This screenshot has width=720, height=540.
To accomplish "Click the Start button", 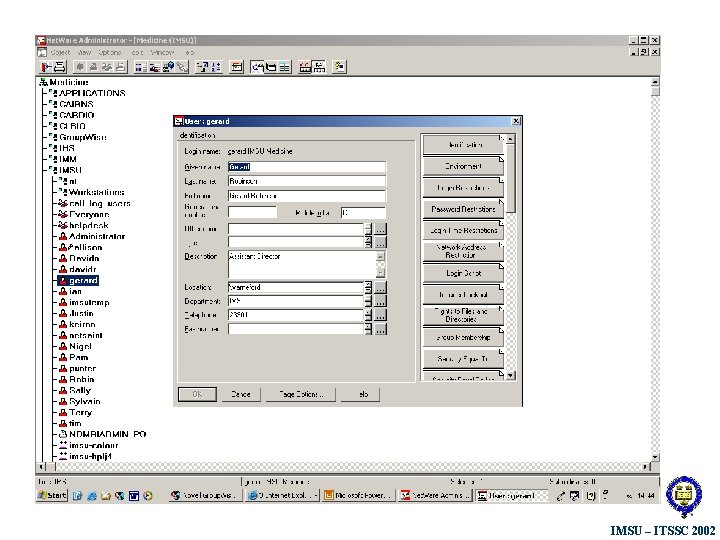I will [x=52, y=495].
